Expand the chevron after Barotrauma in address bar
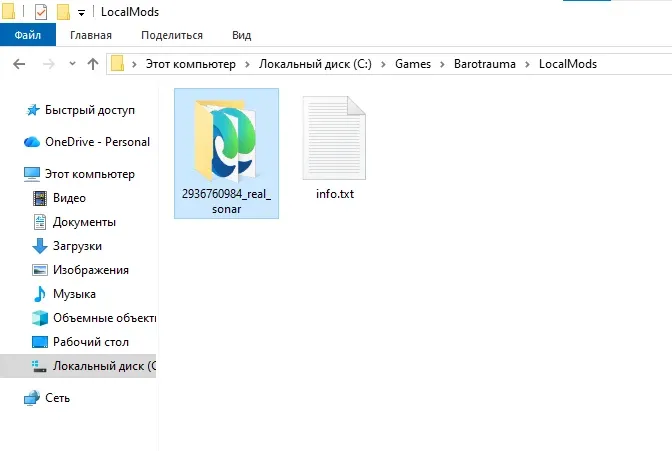The height and width of the screenshot is (451, 672). 530,64
